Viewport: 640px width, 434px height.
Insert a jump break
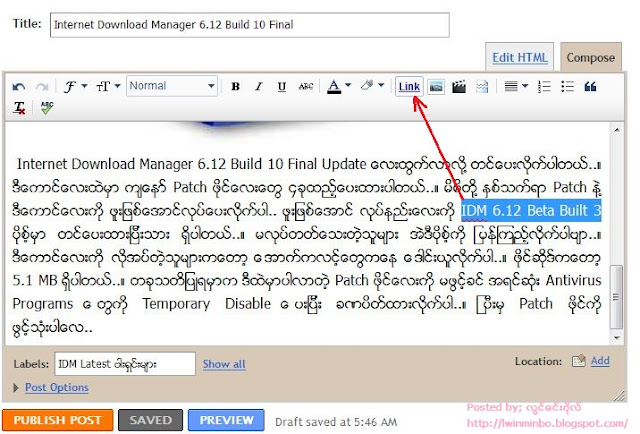(482, 87)
